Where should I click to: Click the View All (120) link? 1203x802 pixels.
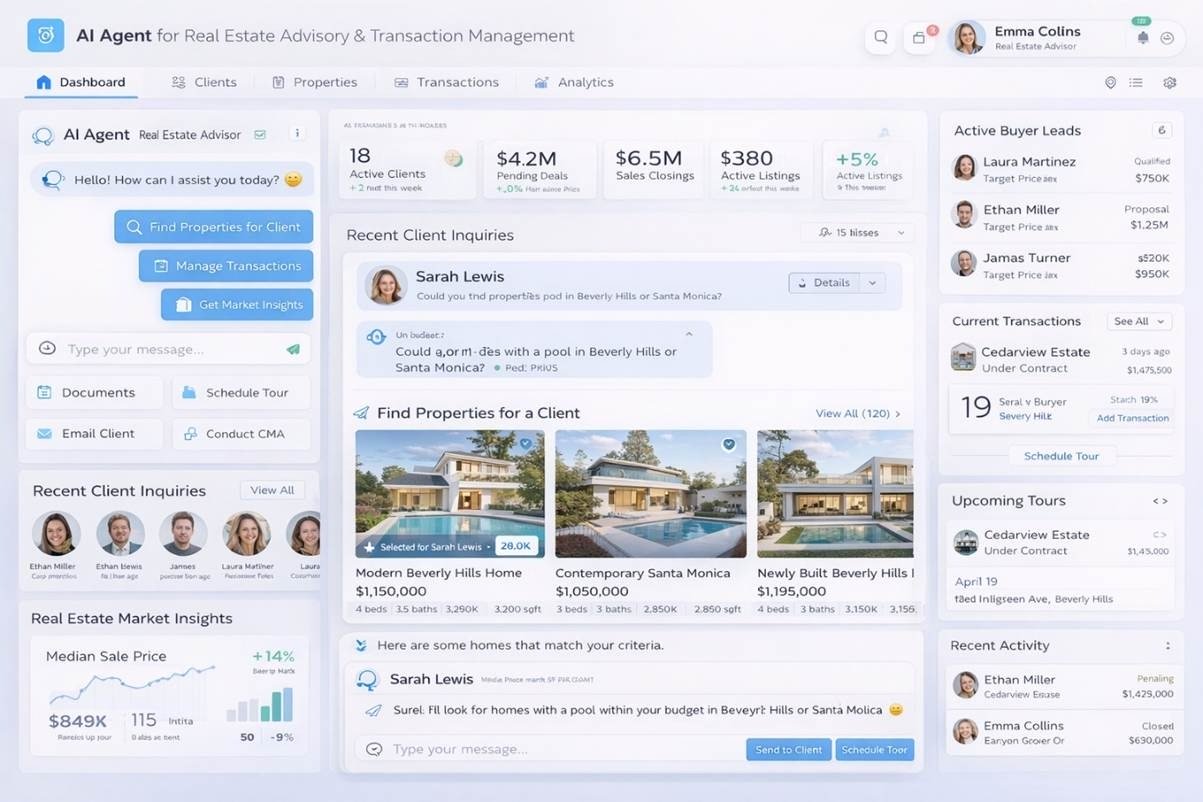tap(857, 413)
